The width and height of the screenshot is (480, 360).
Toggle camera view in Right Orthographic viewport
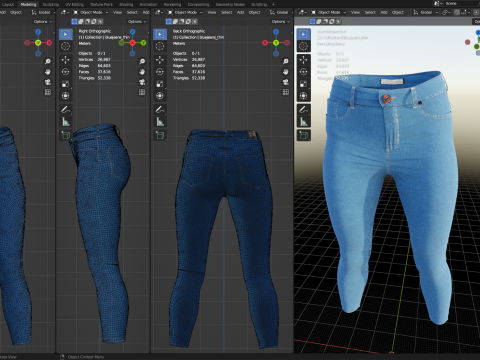point(142,82)
